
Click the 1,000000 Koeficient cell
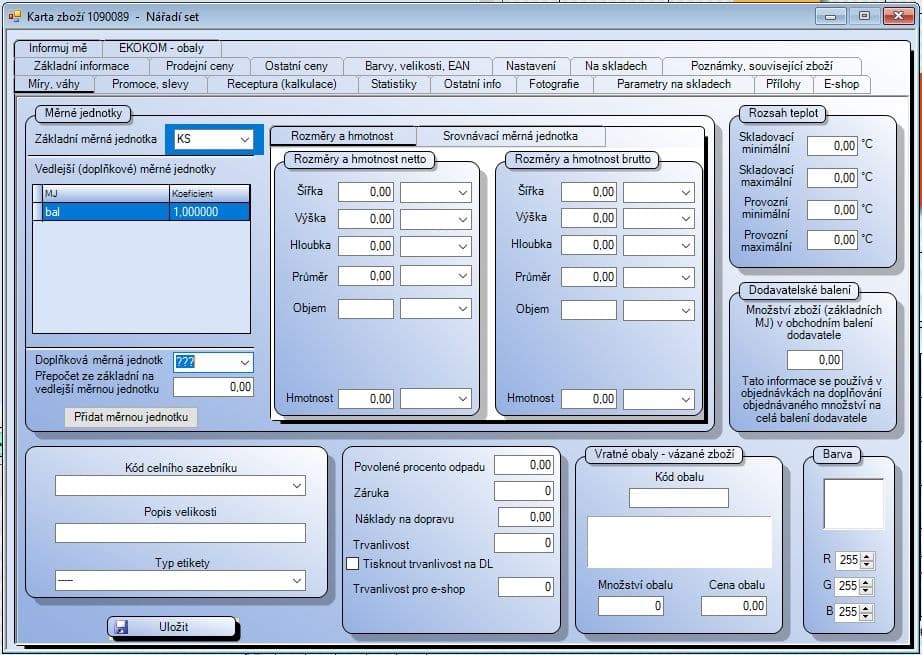tap(210, 212)
